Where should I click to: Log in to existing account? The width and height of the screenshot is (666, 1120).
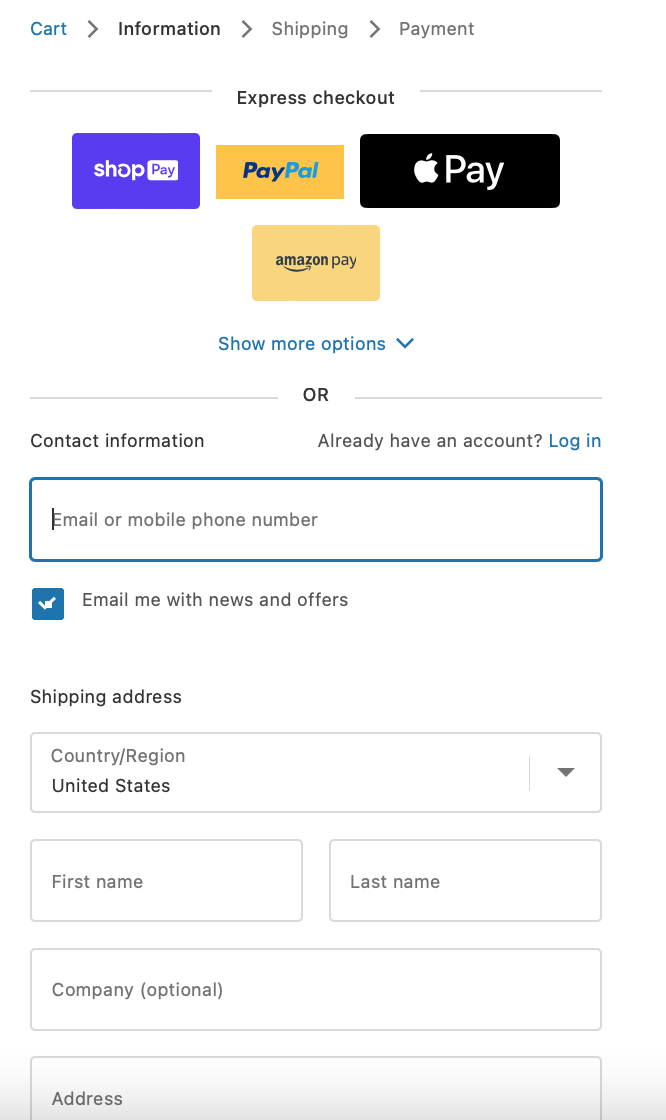pyautogui.click(x=575, y=441)
